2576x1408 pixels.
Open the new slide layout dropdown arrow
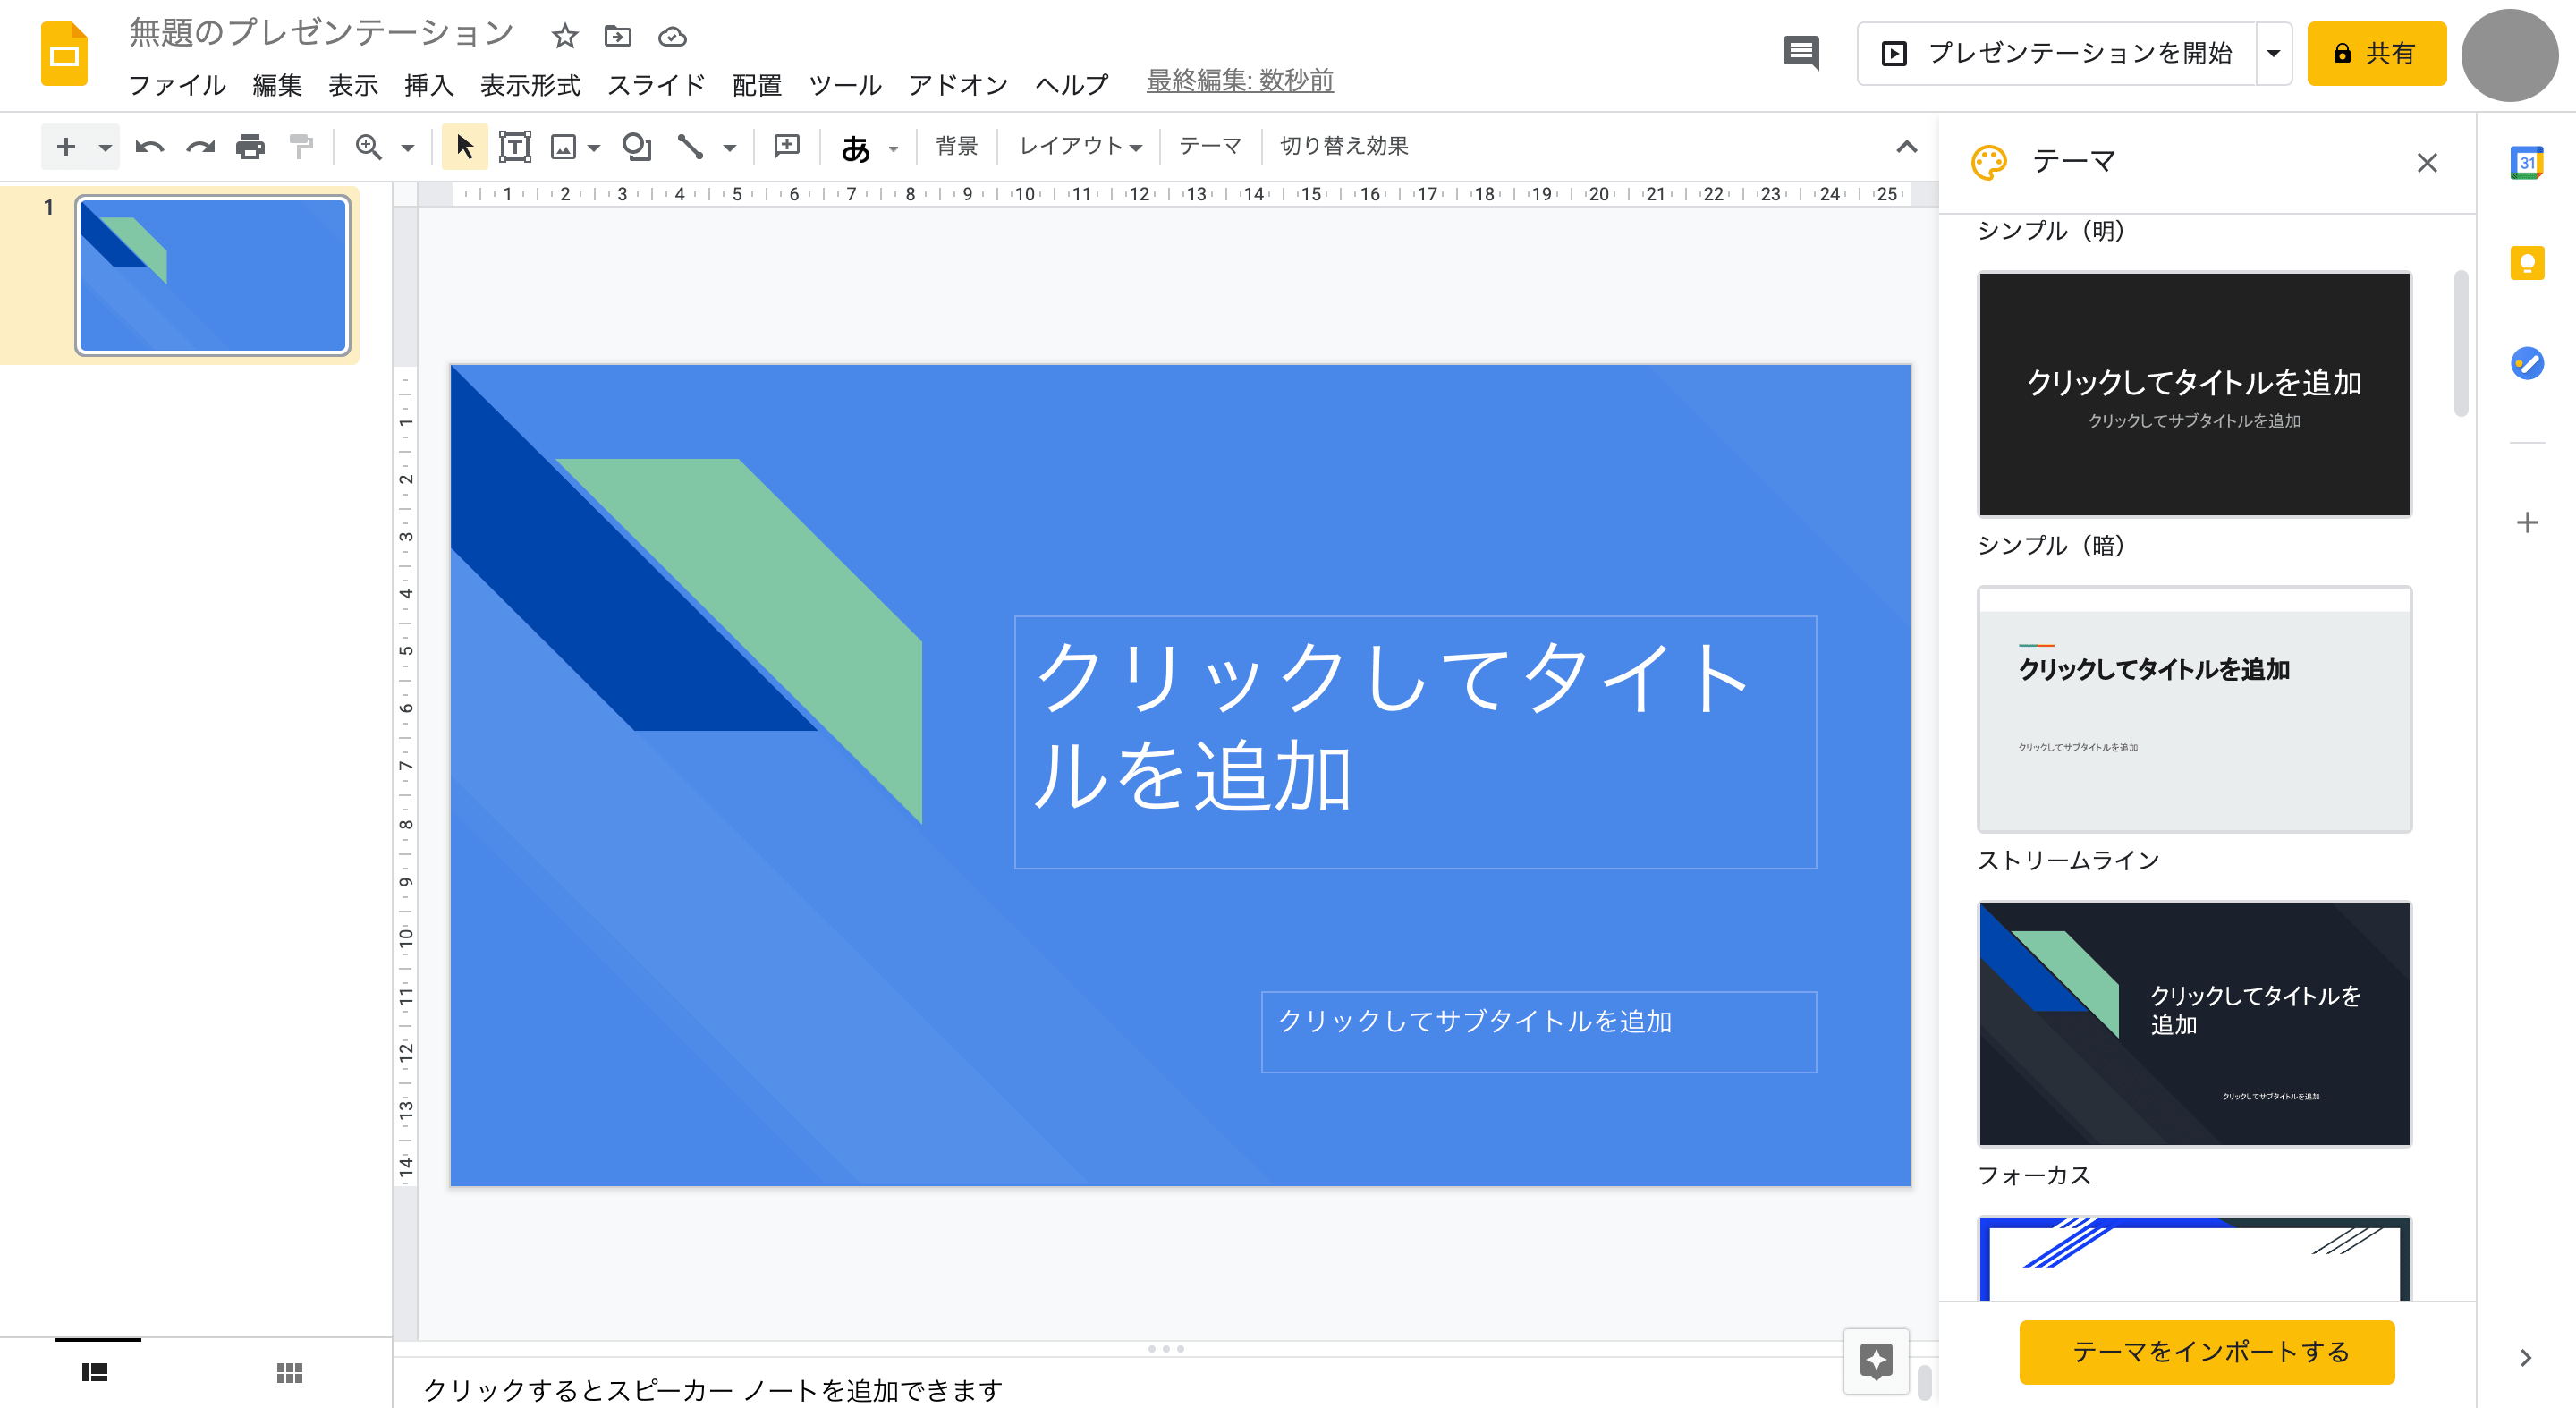tap(105, 148)
